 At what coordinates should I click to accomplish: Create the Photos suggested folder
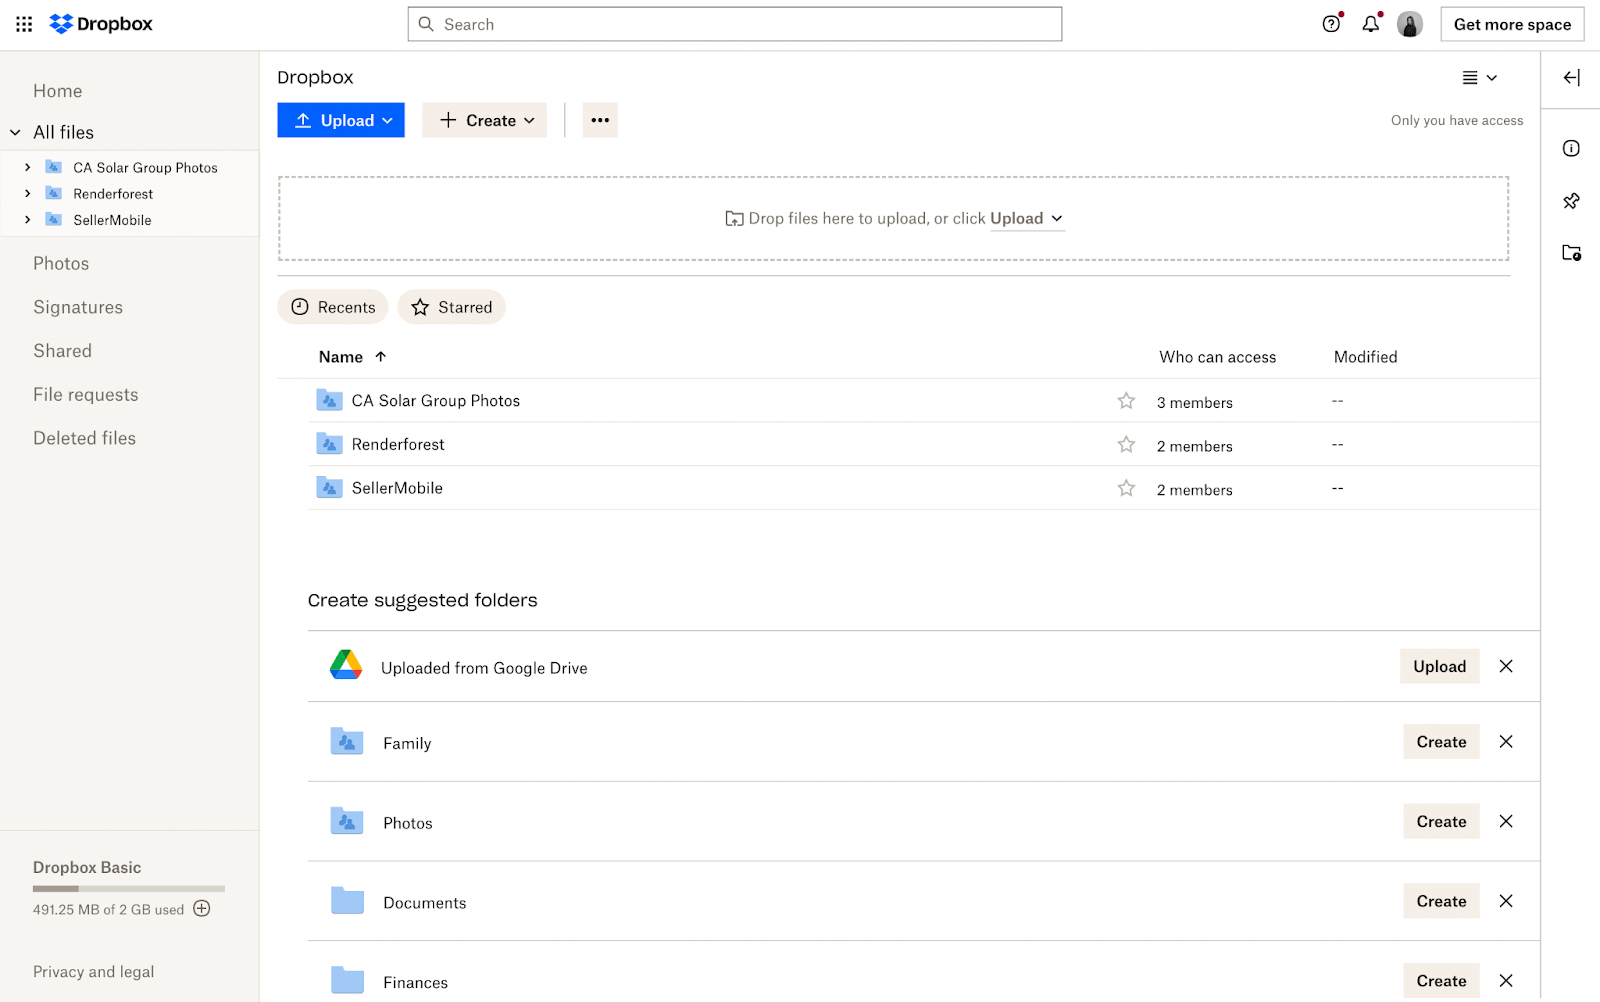(x=1441, y=821)
